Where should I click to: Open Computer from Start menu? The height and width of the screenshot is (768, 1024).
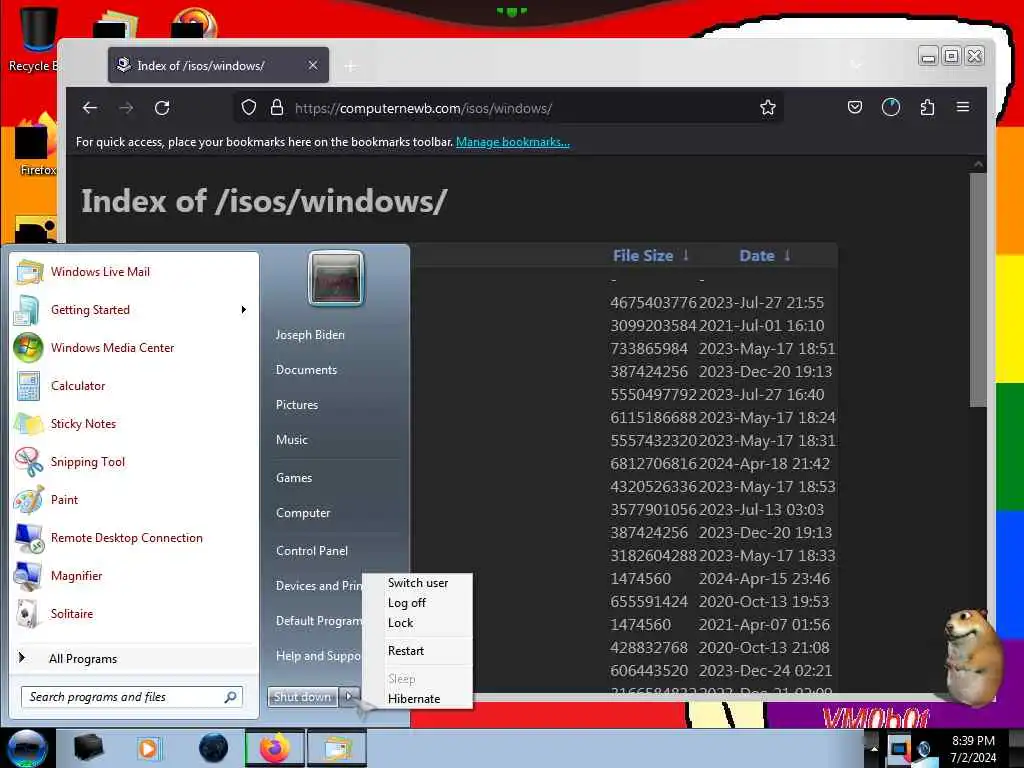click(x=303, y=513)
